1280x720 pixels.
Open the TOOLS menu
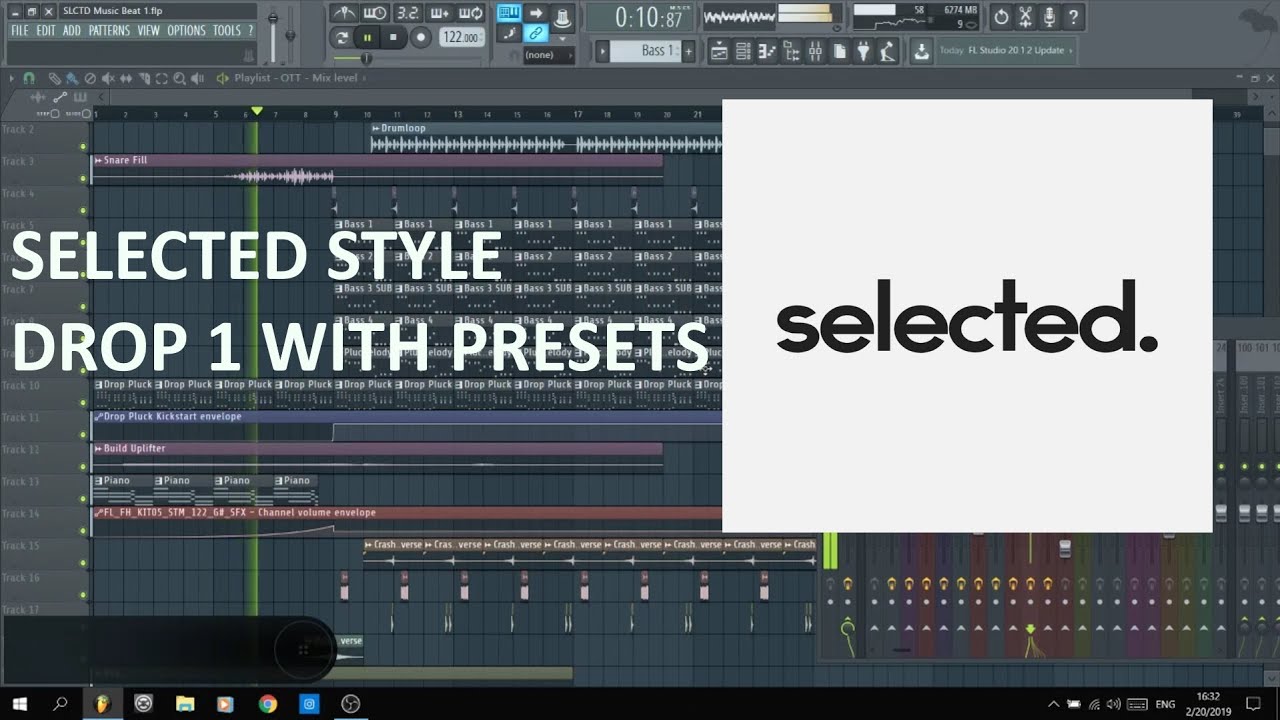(x=227, y=31)
